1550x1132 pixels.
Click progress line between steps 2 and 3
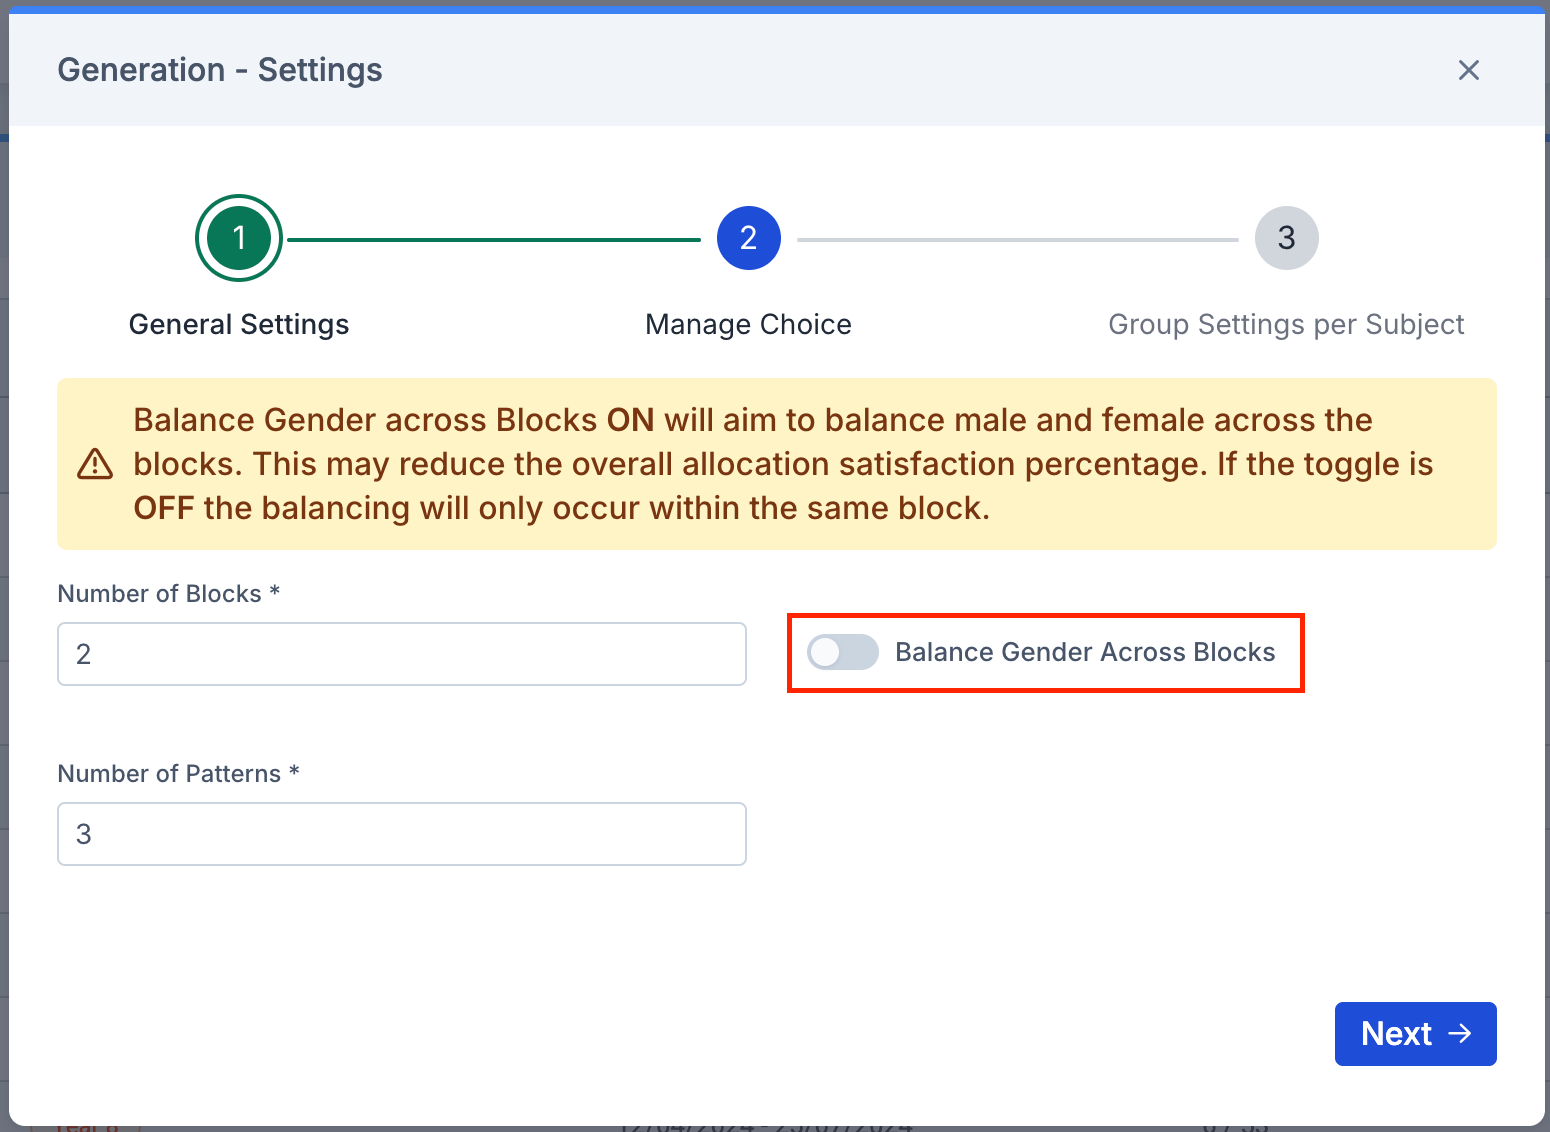pyautogui.click(x=1018, y=240)
